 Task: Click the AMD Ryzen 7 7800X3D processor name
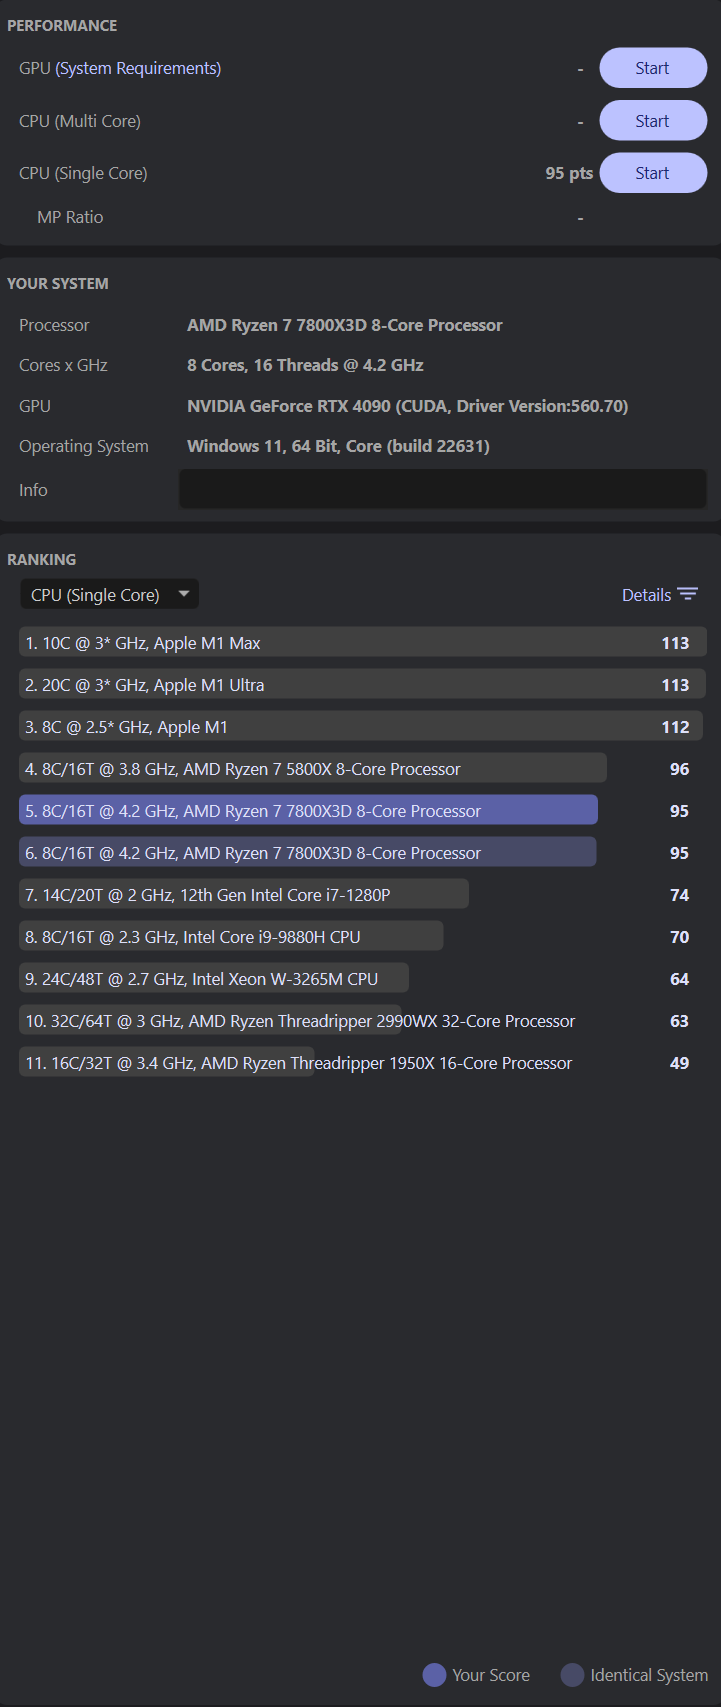tap(345, 325)
